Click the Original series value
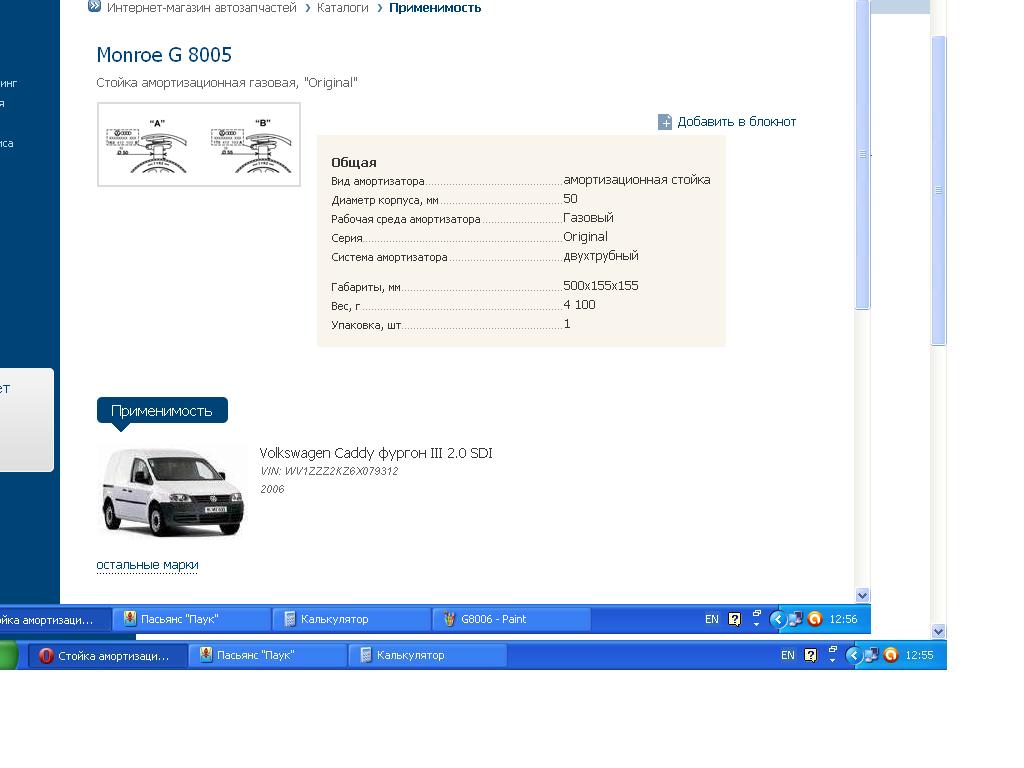1024x768 pixels. (x=585, y=236)
